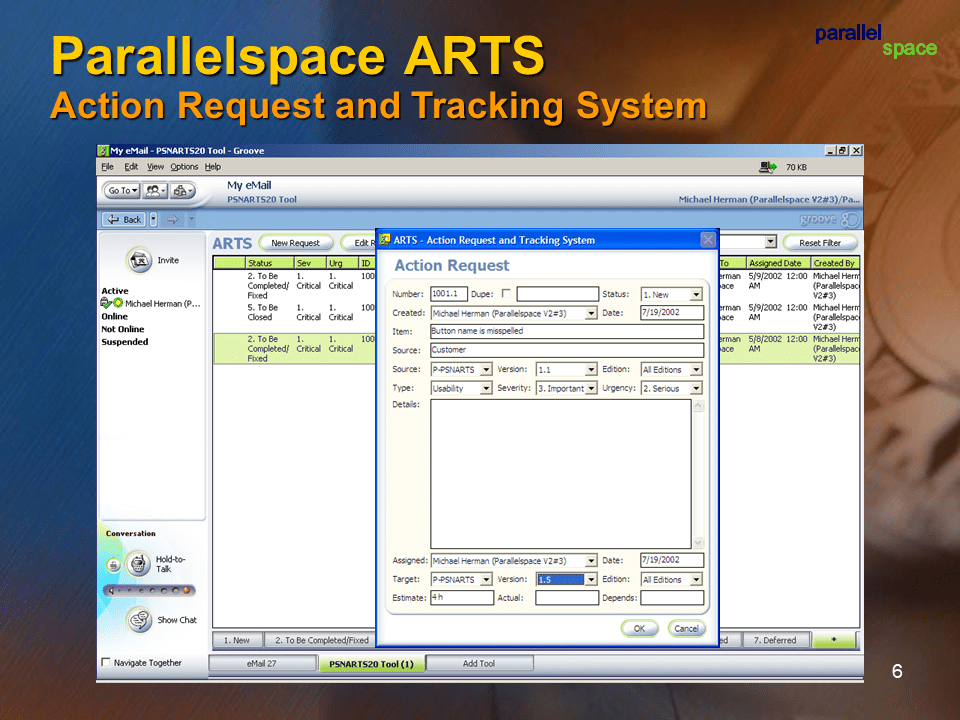This screenshot has width=960, height=720.
Task: Open chat with Show Chat icon
Action: [139, 620]
